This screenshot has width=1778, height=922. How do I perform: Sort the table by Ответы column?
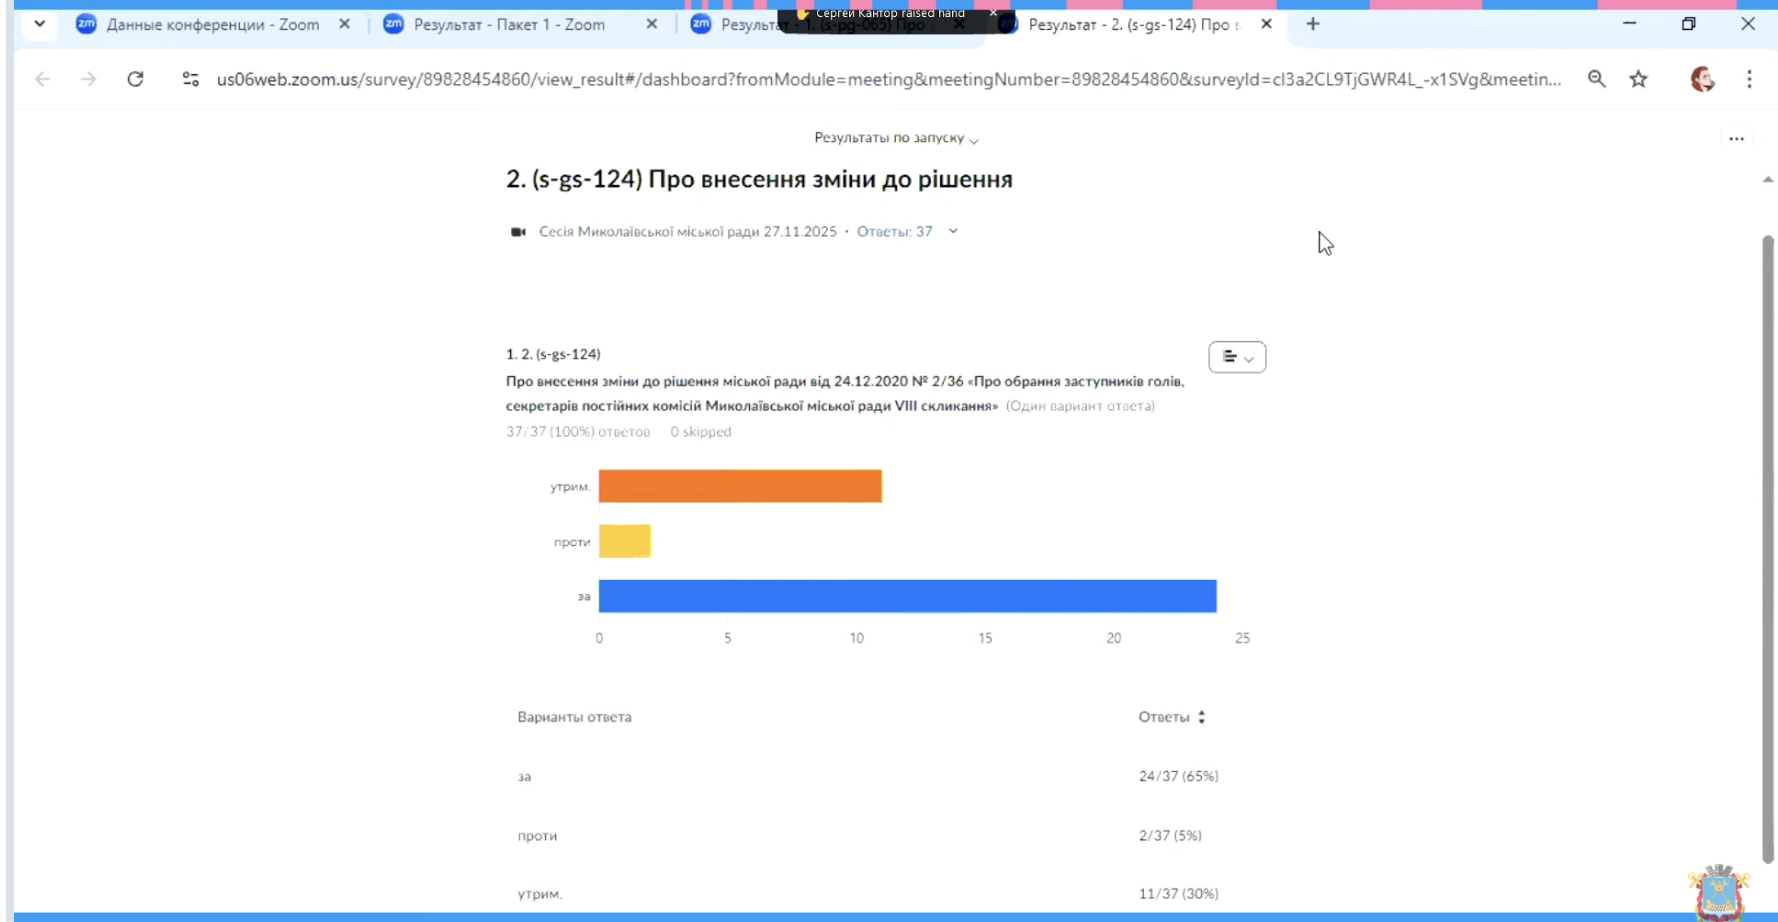coord(1201,717)
